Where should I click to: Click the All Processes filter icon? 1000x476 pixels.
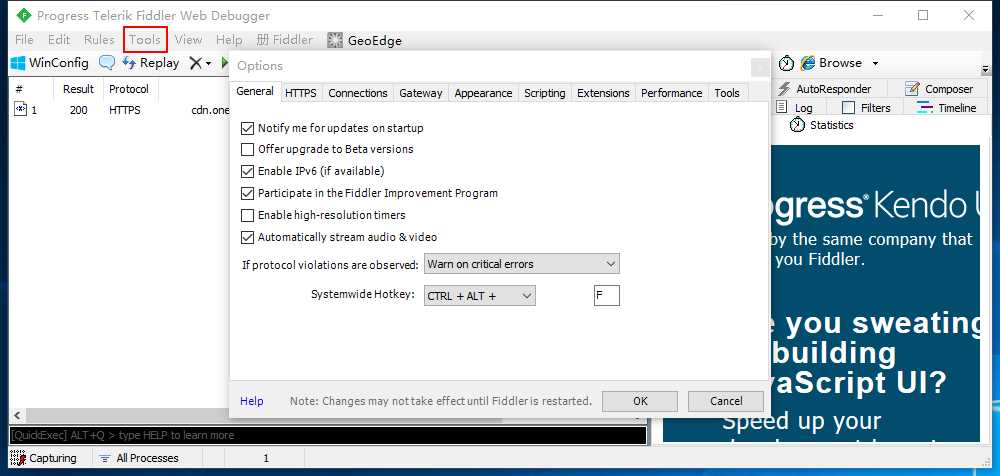[105, 458]
